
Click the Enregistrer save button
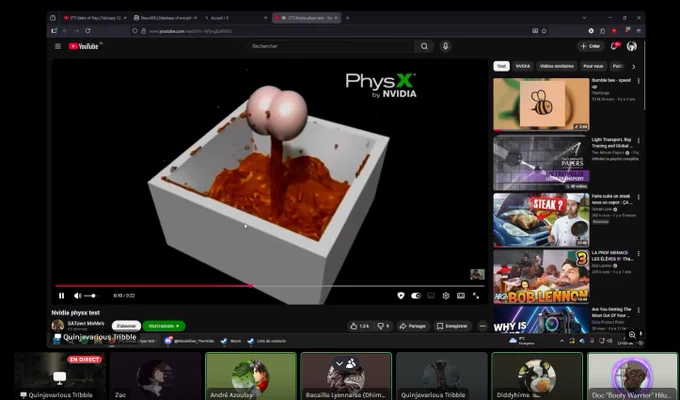pyautogui.click(x=452, y=326)
